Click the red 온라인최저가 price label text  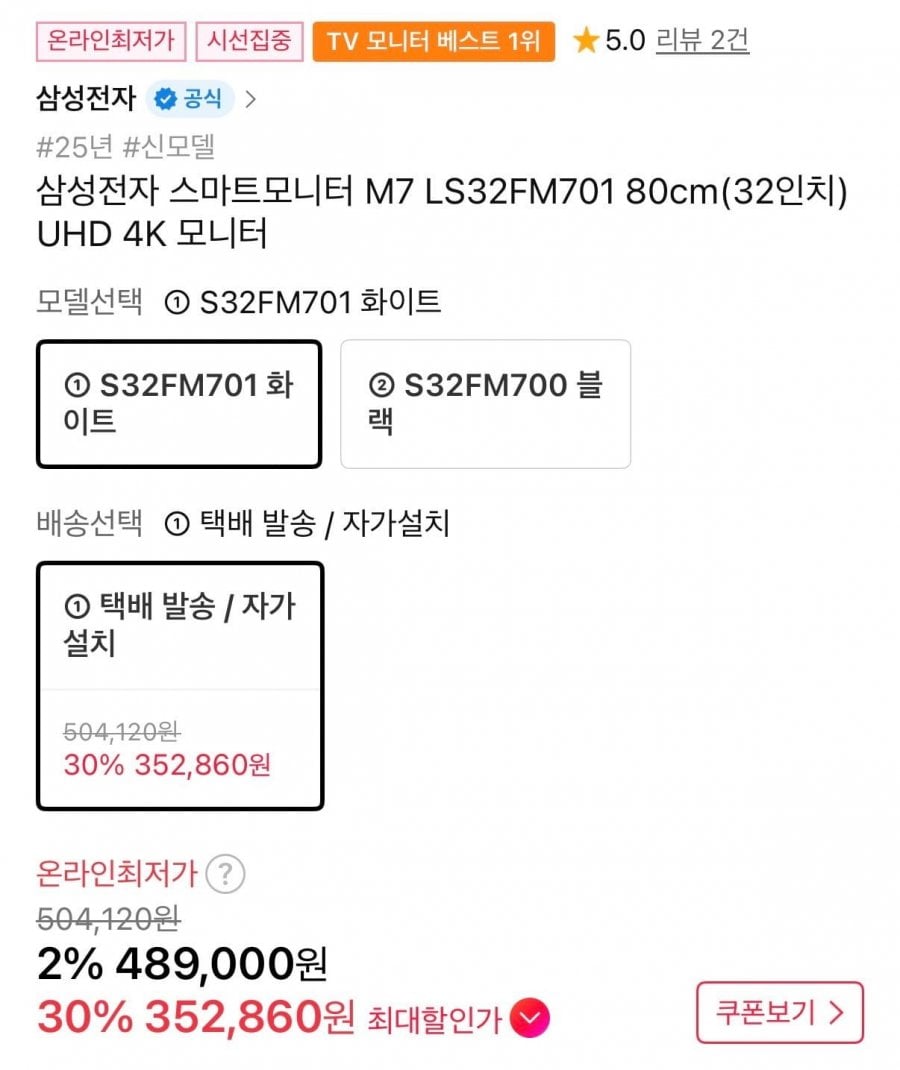[116, 875]
